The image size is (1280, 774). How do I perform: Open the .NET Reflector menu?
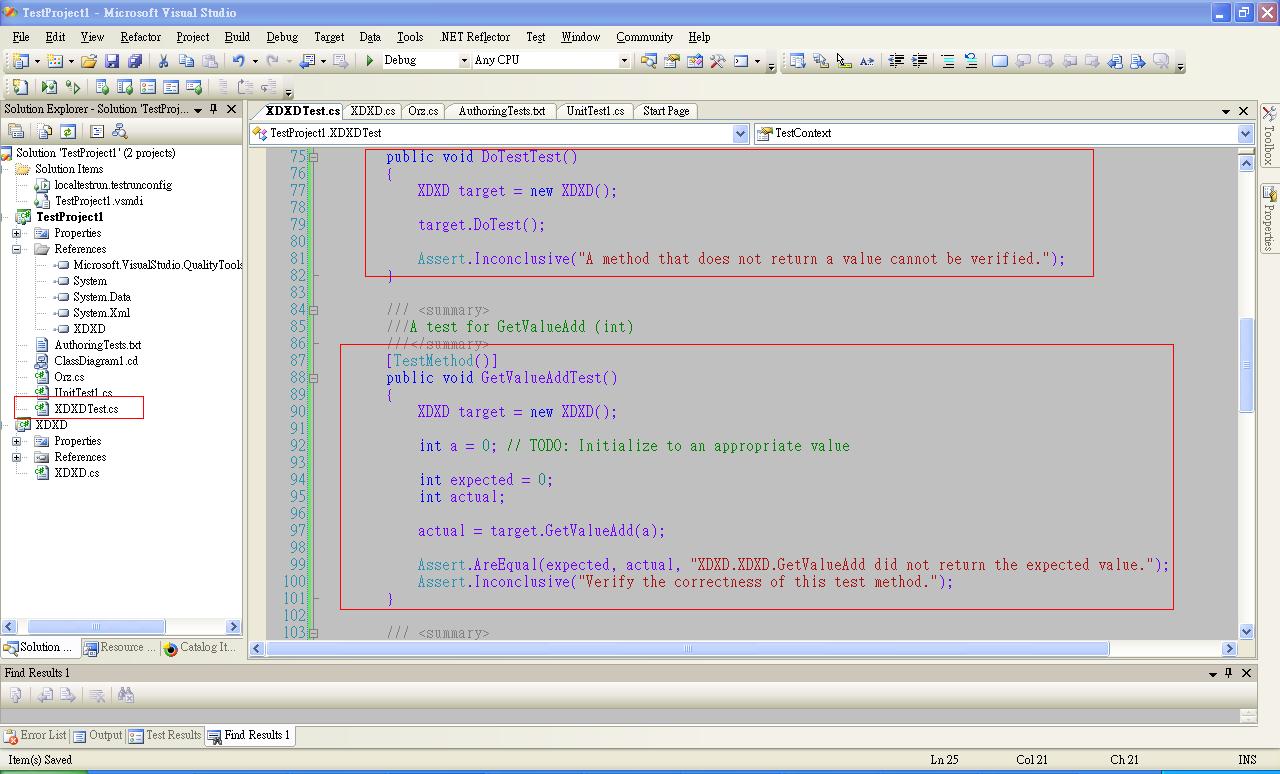click(475, 37)
